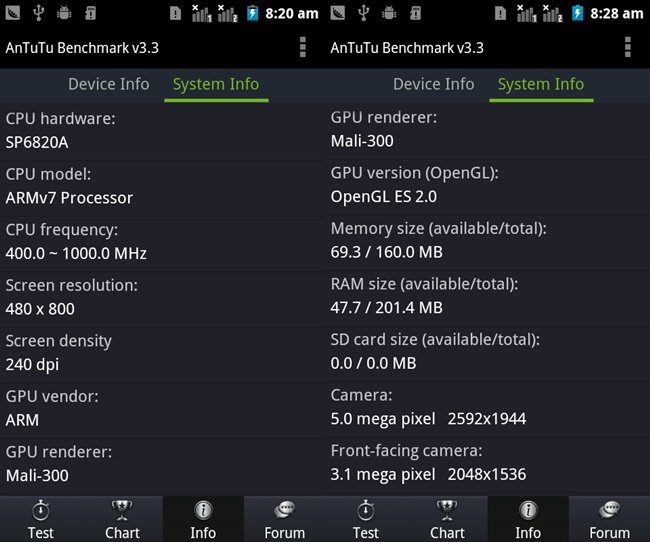Select System Info tab on left screen
Viewport: 650px width, 542px height.
[x=216, y=84]
